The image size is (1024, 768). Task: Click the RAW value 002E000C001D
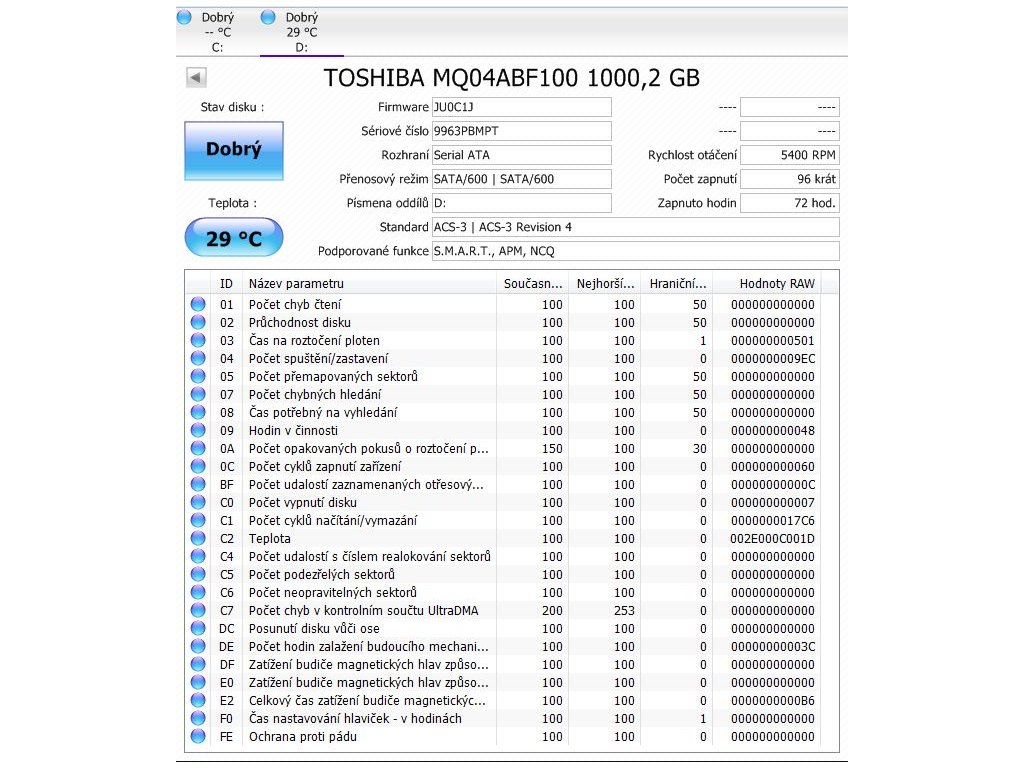(x=773, y=539)
